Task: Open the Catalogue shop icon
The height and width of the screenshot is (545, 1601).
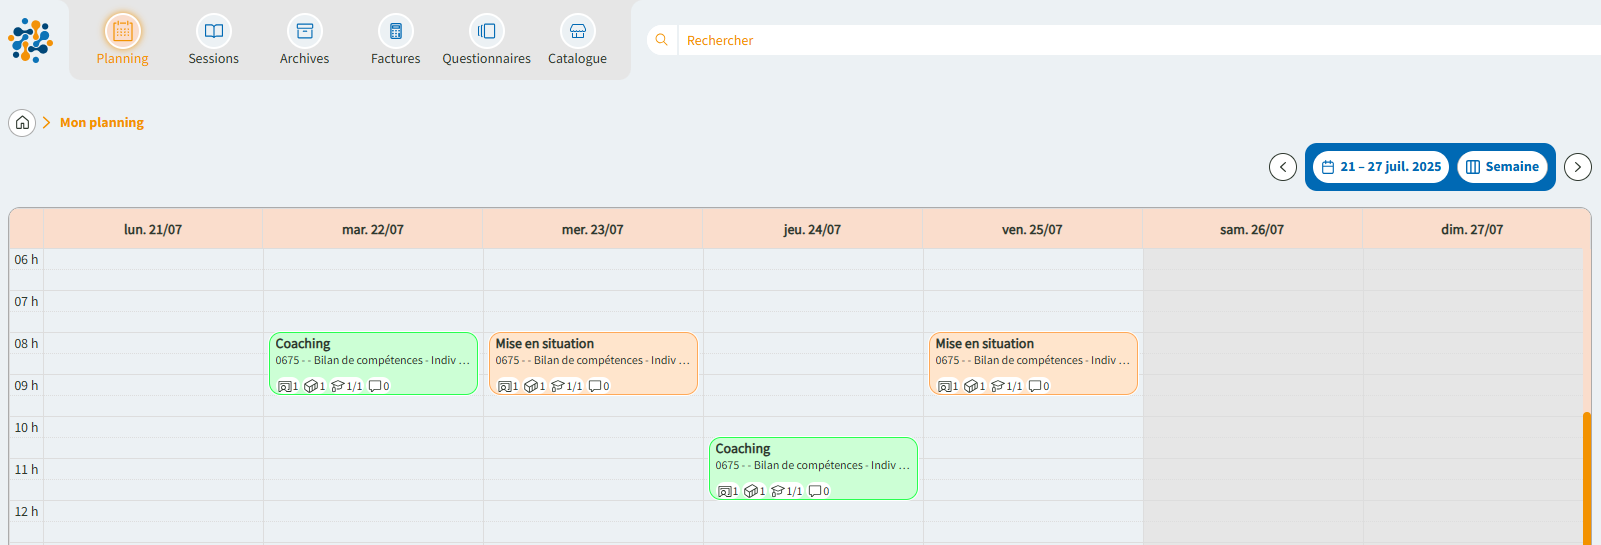Action: pyautogui.click(x=577, y=32)
